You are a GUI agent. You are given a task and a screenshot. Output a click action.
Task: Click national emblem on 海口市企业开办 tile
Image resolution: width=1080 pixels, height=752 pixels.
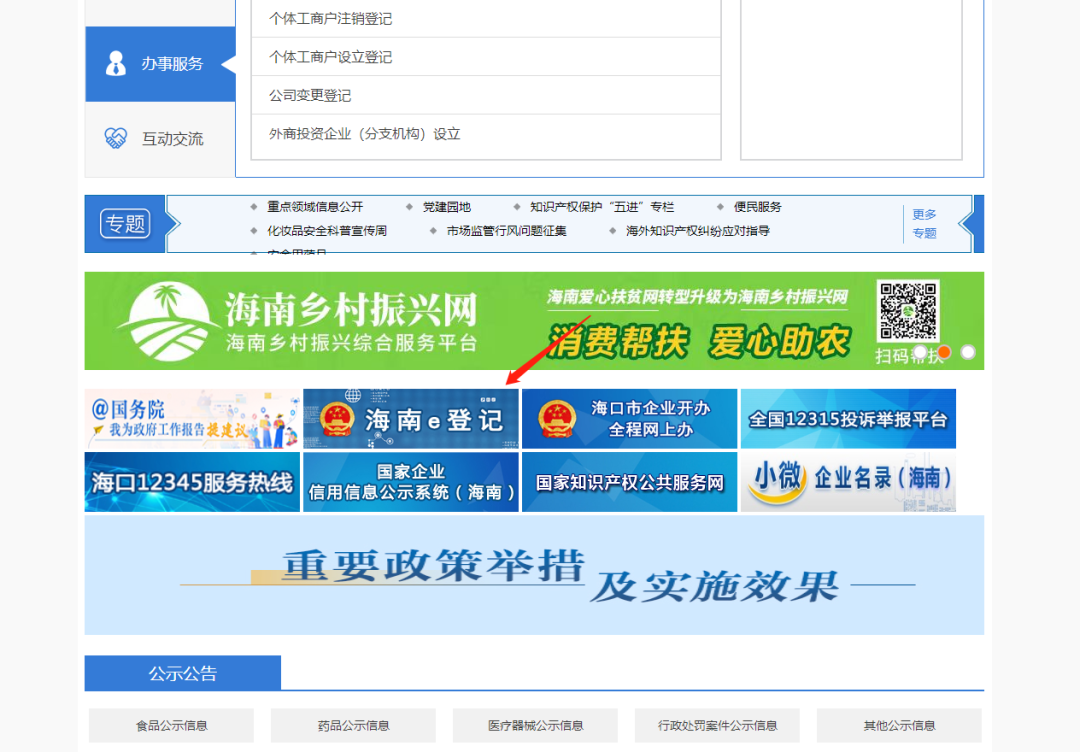pyautogui.click(x=557, y=419)
